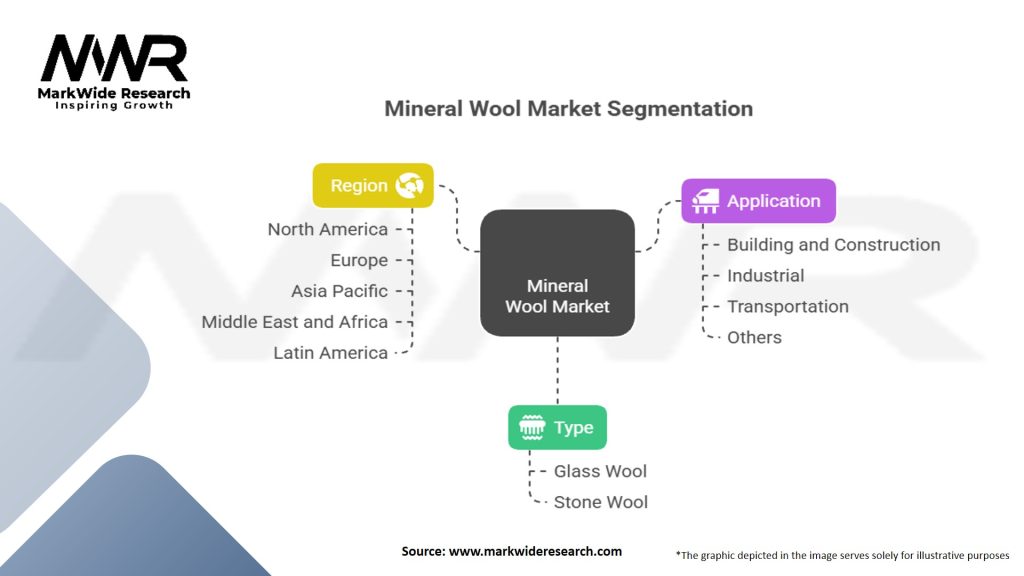Viewport: 1024px width, 576px height.
Task: Select Glass Wool under Type
Action: click(x=600, y=471)
